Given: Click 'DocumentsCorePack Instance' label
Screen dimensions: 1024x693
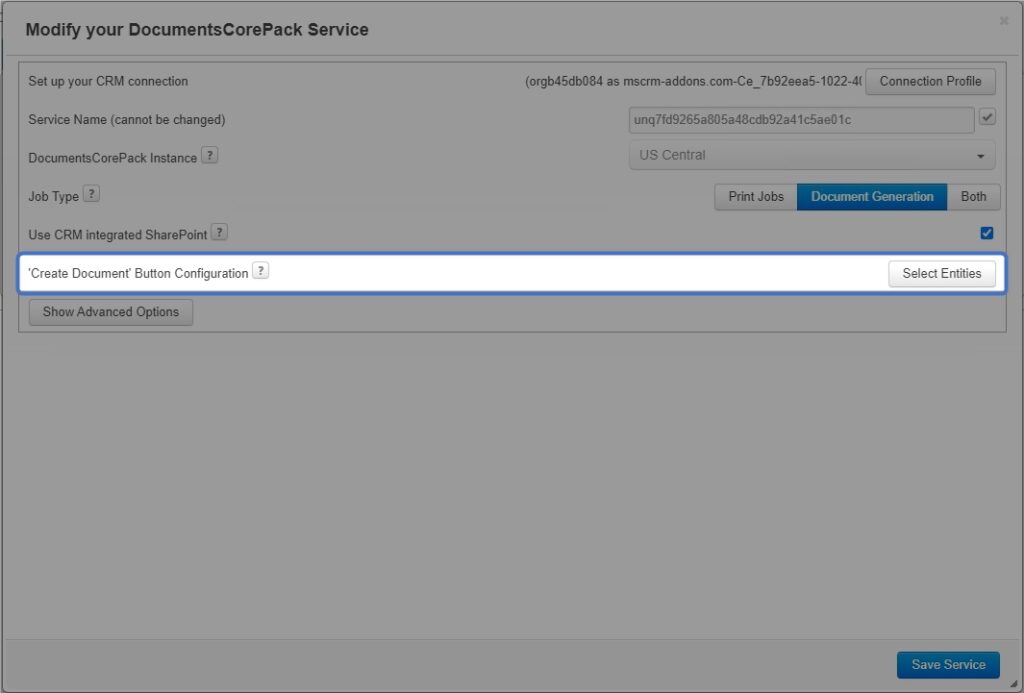Looking at the screenshot, I should click(x=112, y=158).
